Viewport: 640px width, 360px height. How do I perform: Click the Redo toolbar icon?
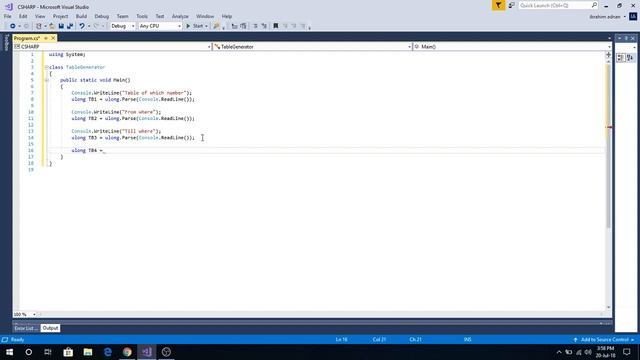click(x=96, y=26)
